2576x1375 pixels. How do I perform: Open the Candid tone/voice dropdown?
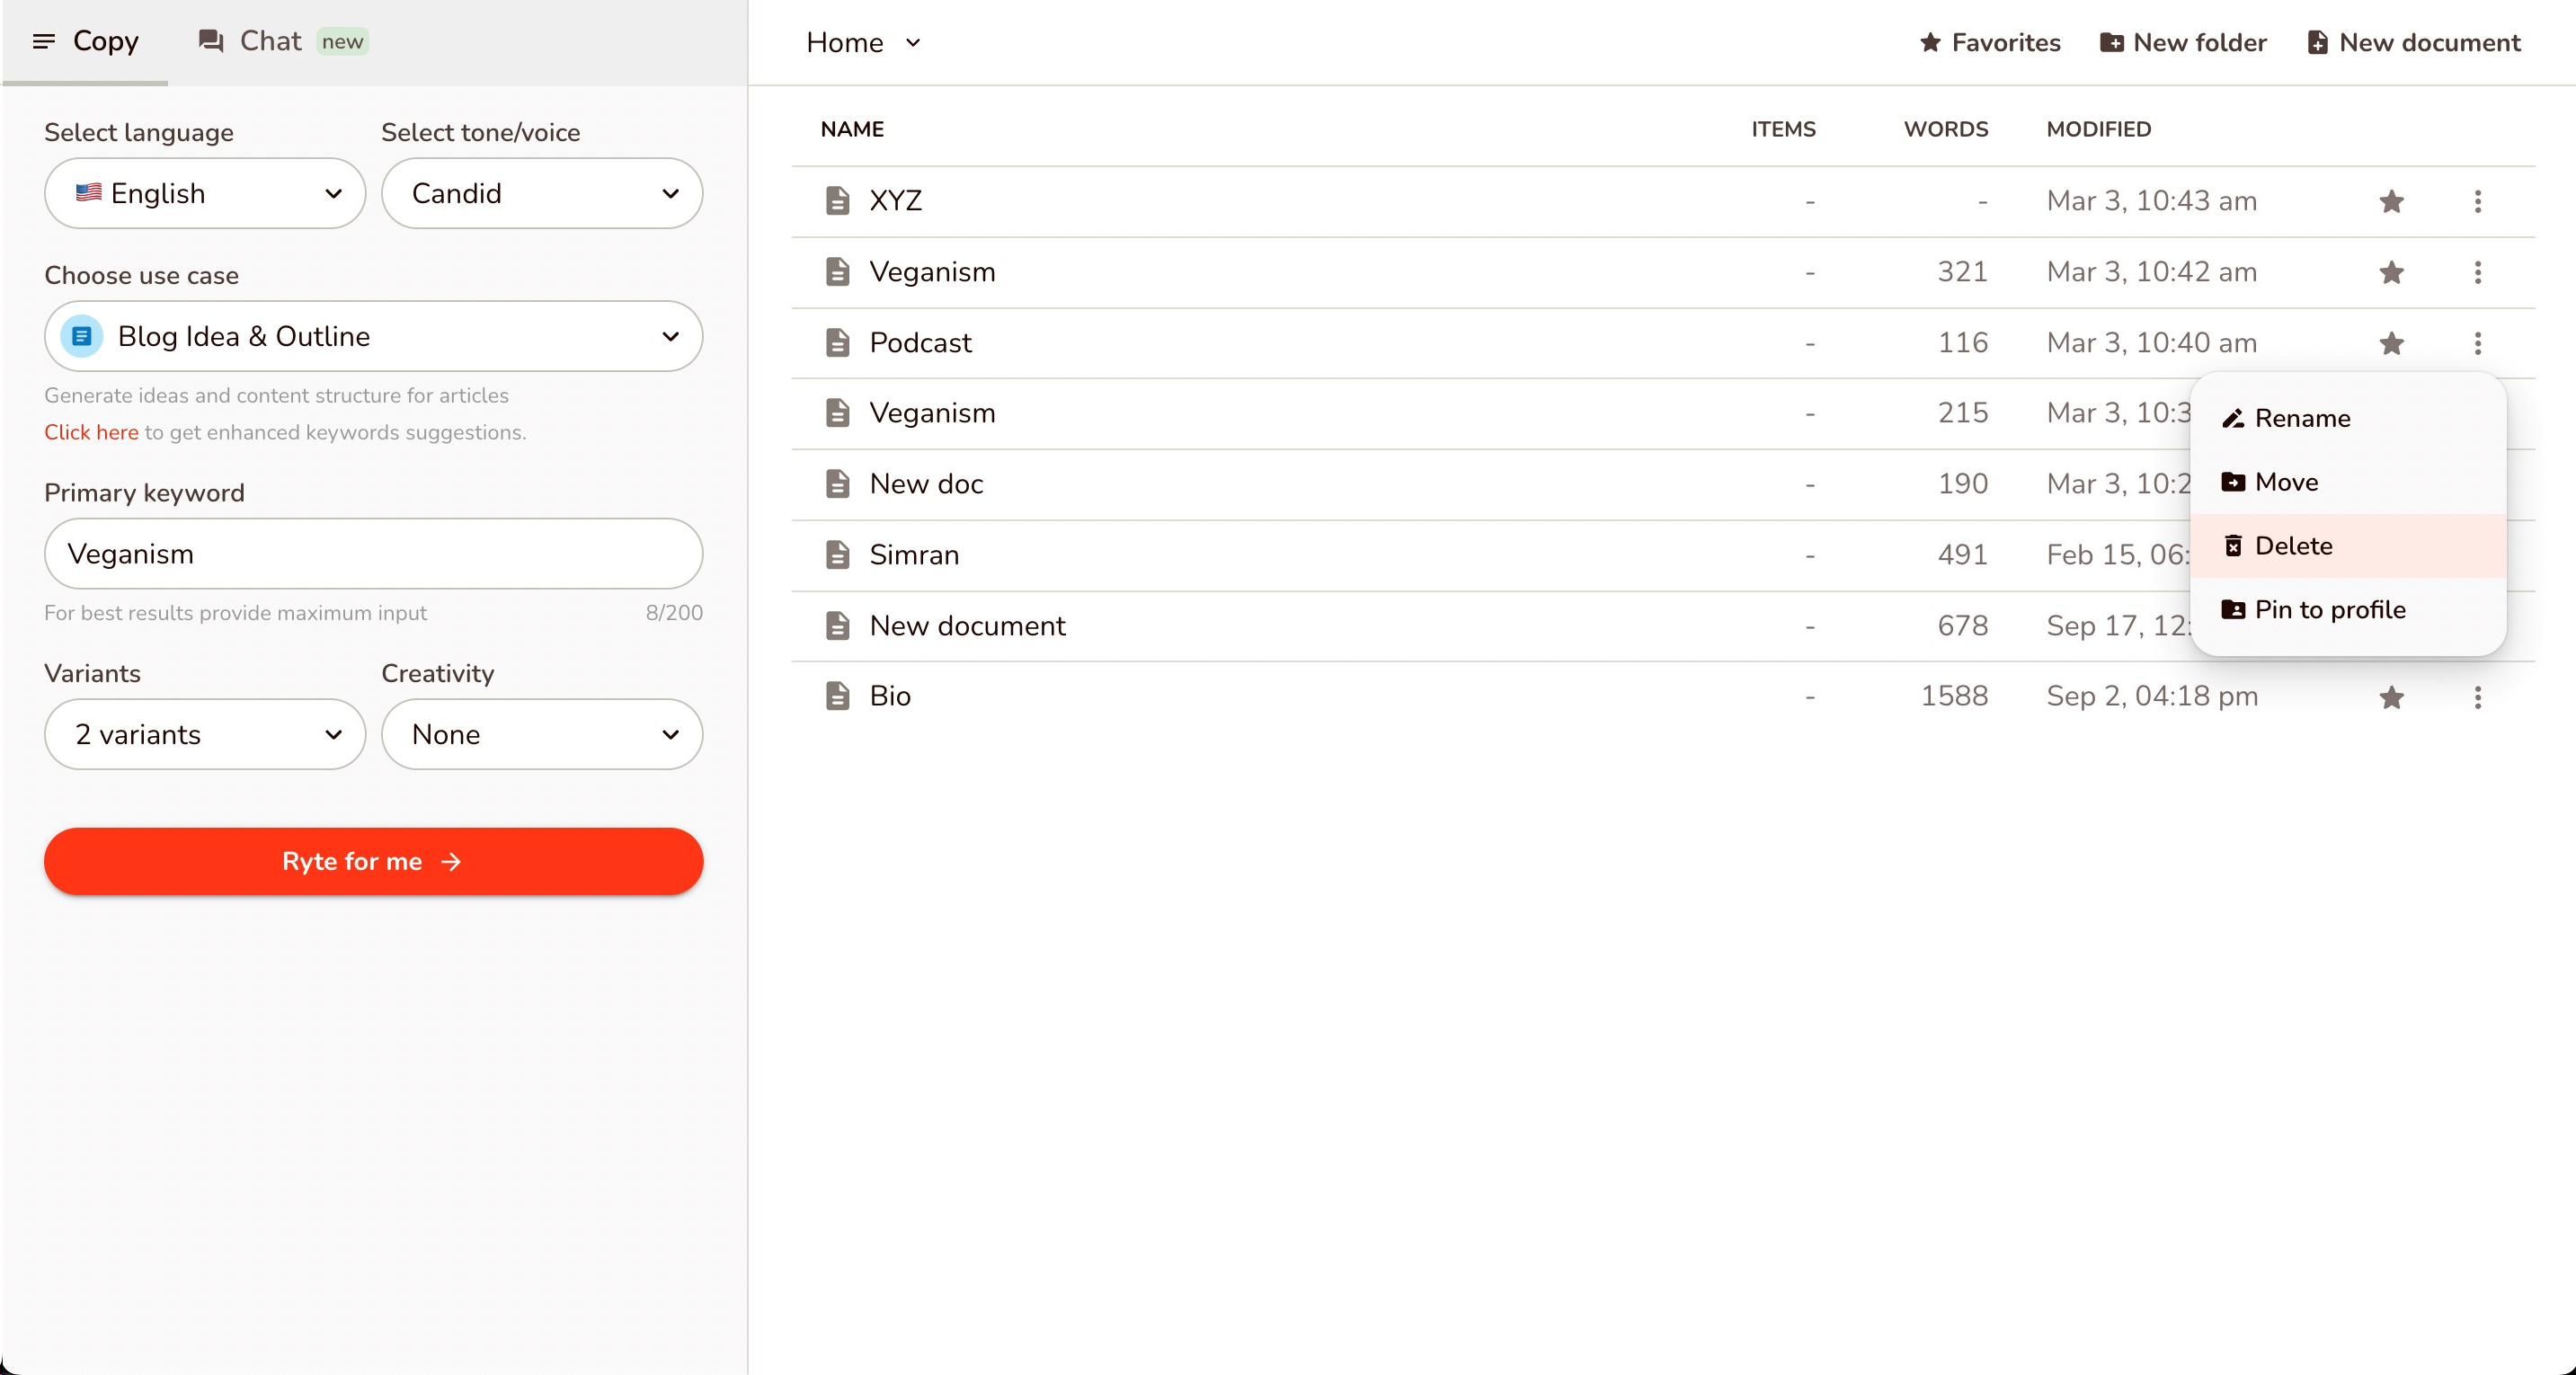(x=541, y=193)
